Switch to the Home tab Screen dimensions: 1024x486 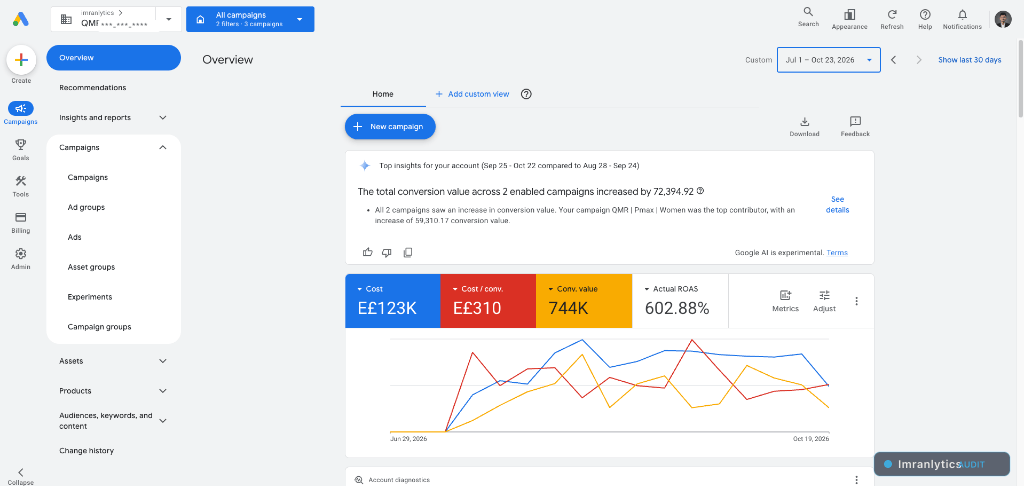(383, 94)
